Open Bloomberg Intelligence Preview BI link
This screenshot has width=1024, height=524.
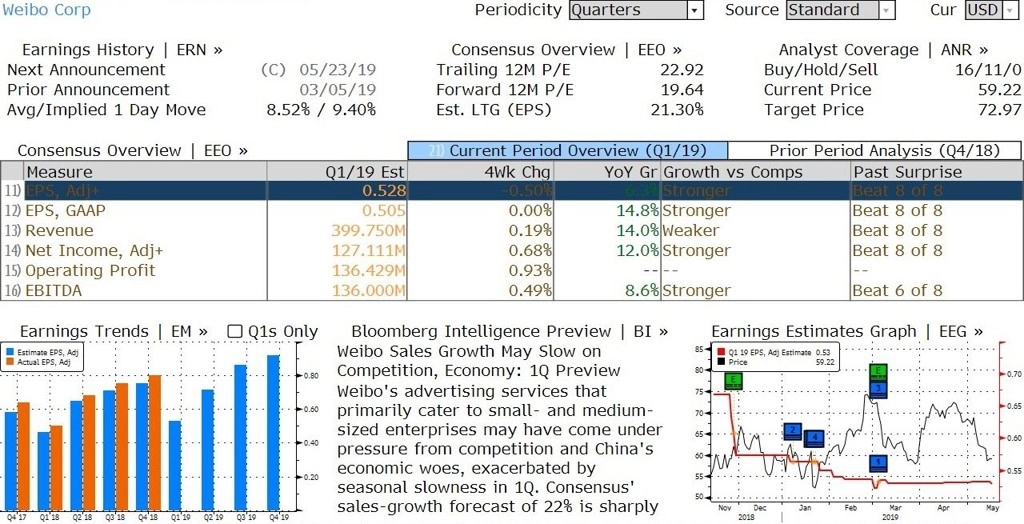click(x=509, y=331)
